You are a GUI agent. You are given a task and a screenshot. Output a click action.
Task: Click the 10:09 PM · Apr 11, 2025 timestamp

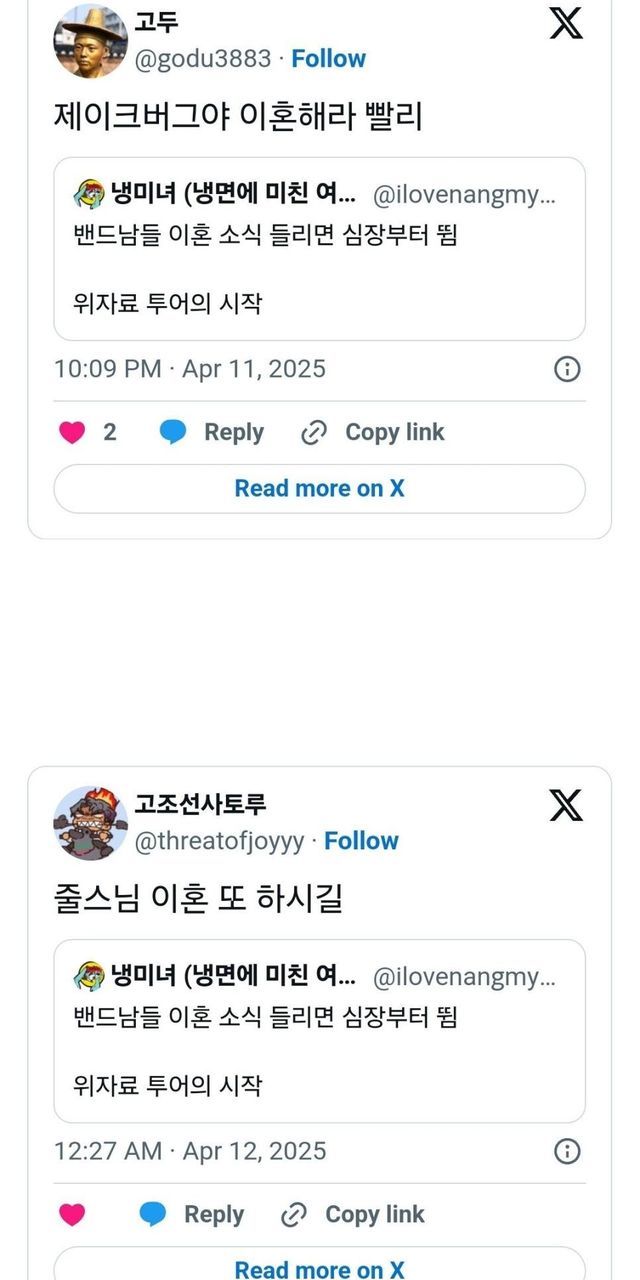pyautogui.click(x=190, y=369)
